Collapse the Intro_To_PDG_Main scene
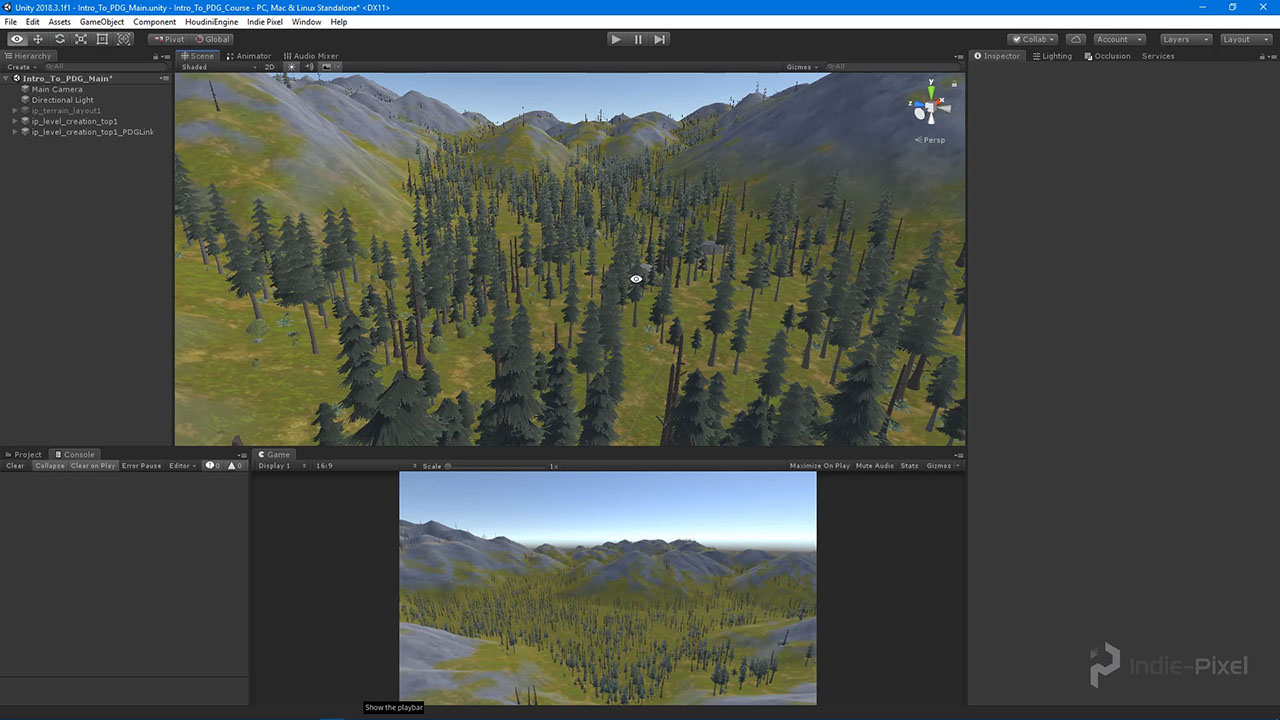Image resolution: width=1280 pixels, height=720 pixels. [7, 78]
